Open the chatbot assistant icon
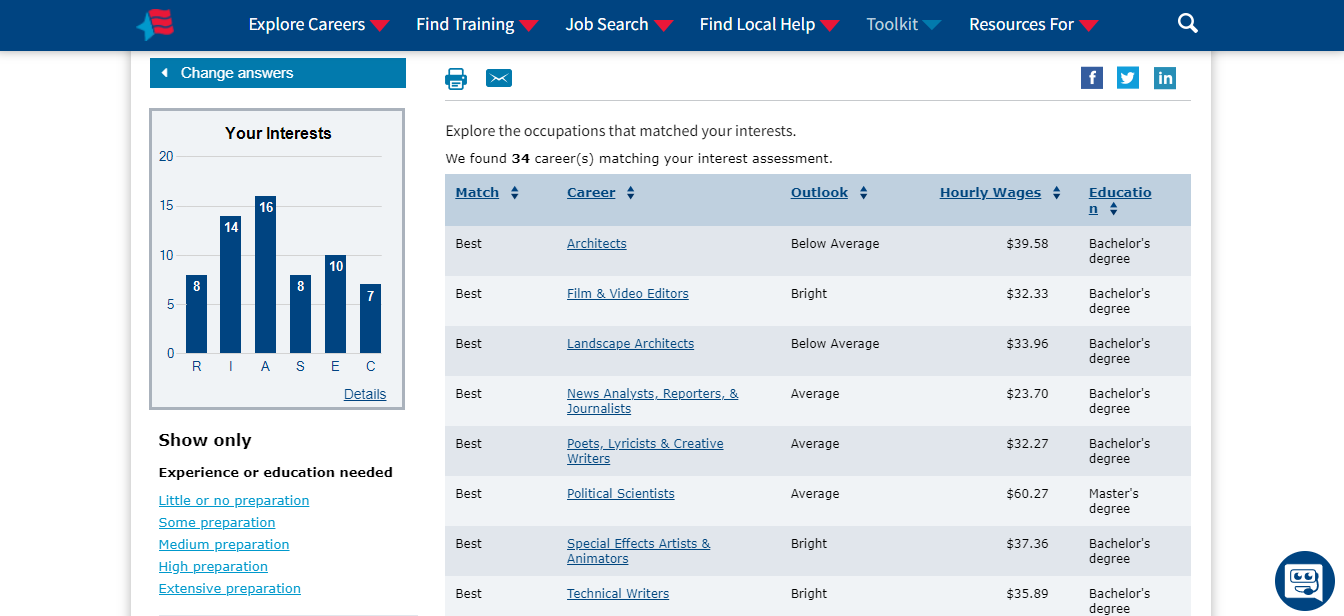This screenshot has height=616, width=1344. click(x=1304, y=581)
